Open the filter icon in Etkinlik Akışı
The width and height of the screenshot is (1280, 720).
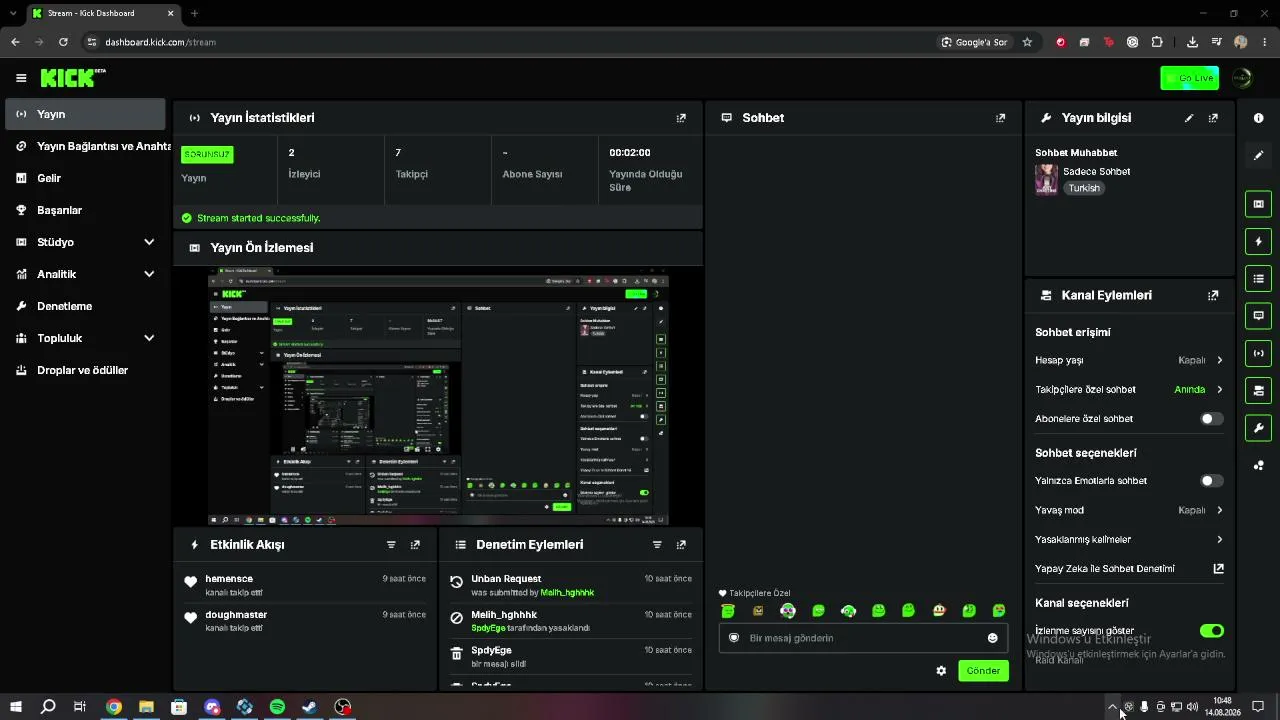coord(391,545)
